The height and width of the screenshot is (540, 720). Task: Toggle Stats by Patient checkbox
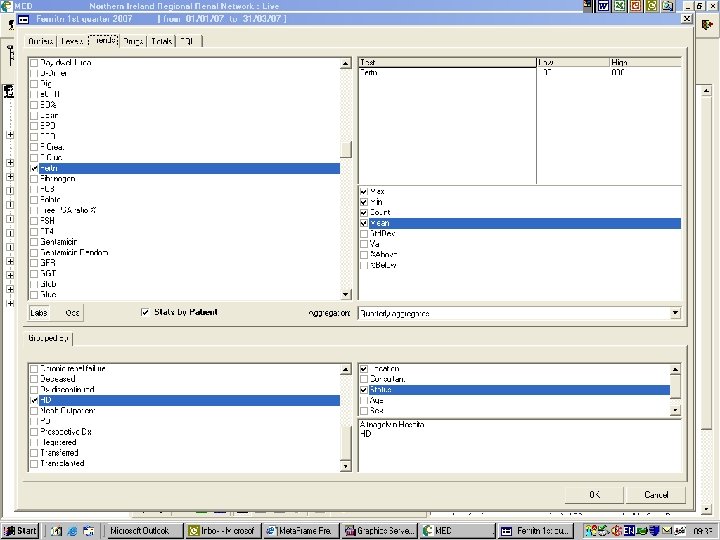coord(145,312)
